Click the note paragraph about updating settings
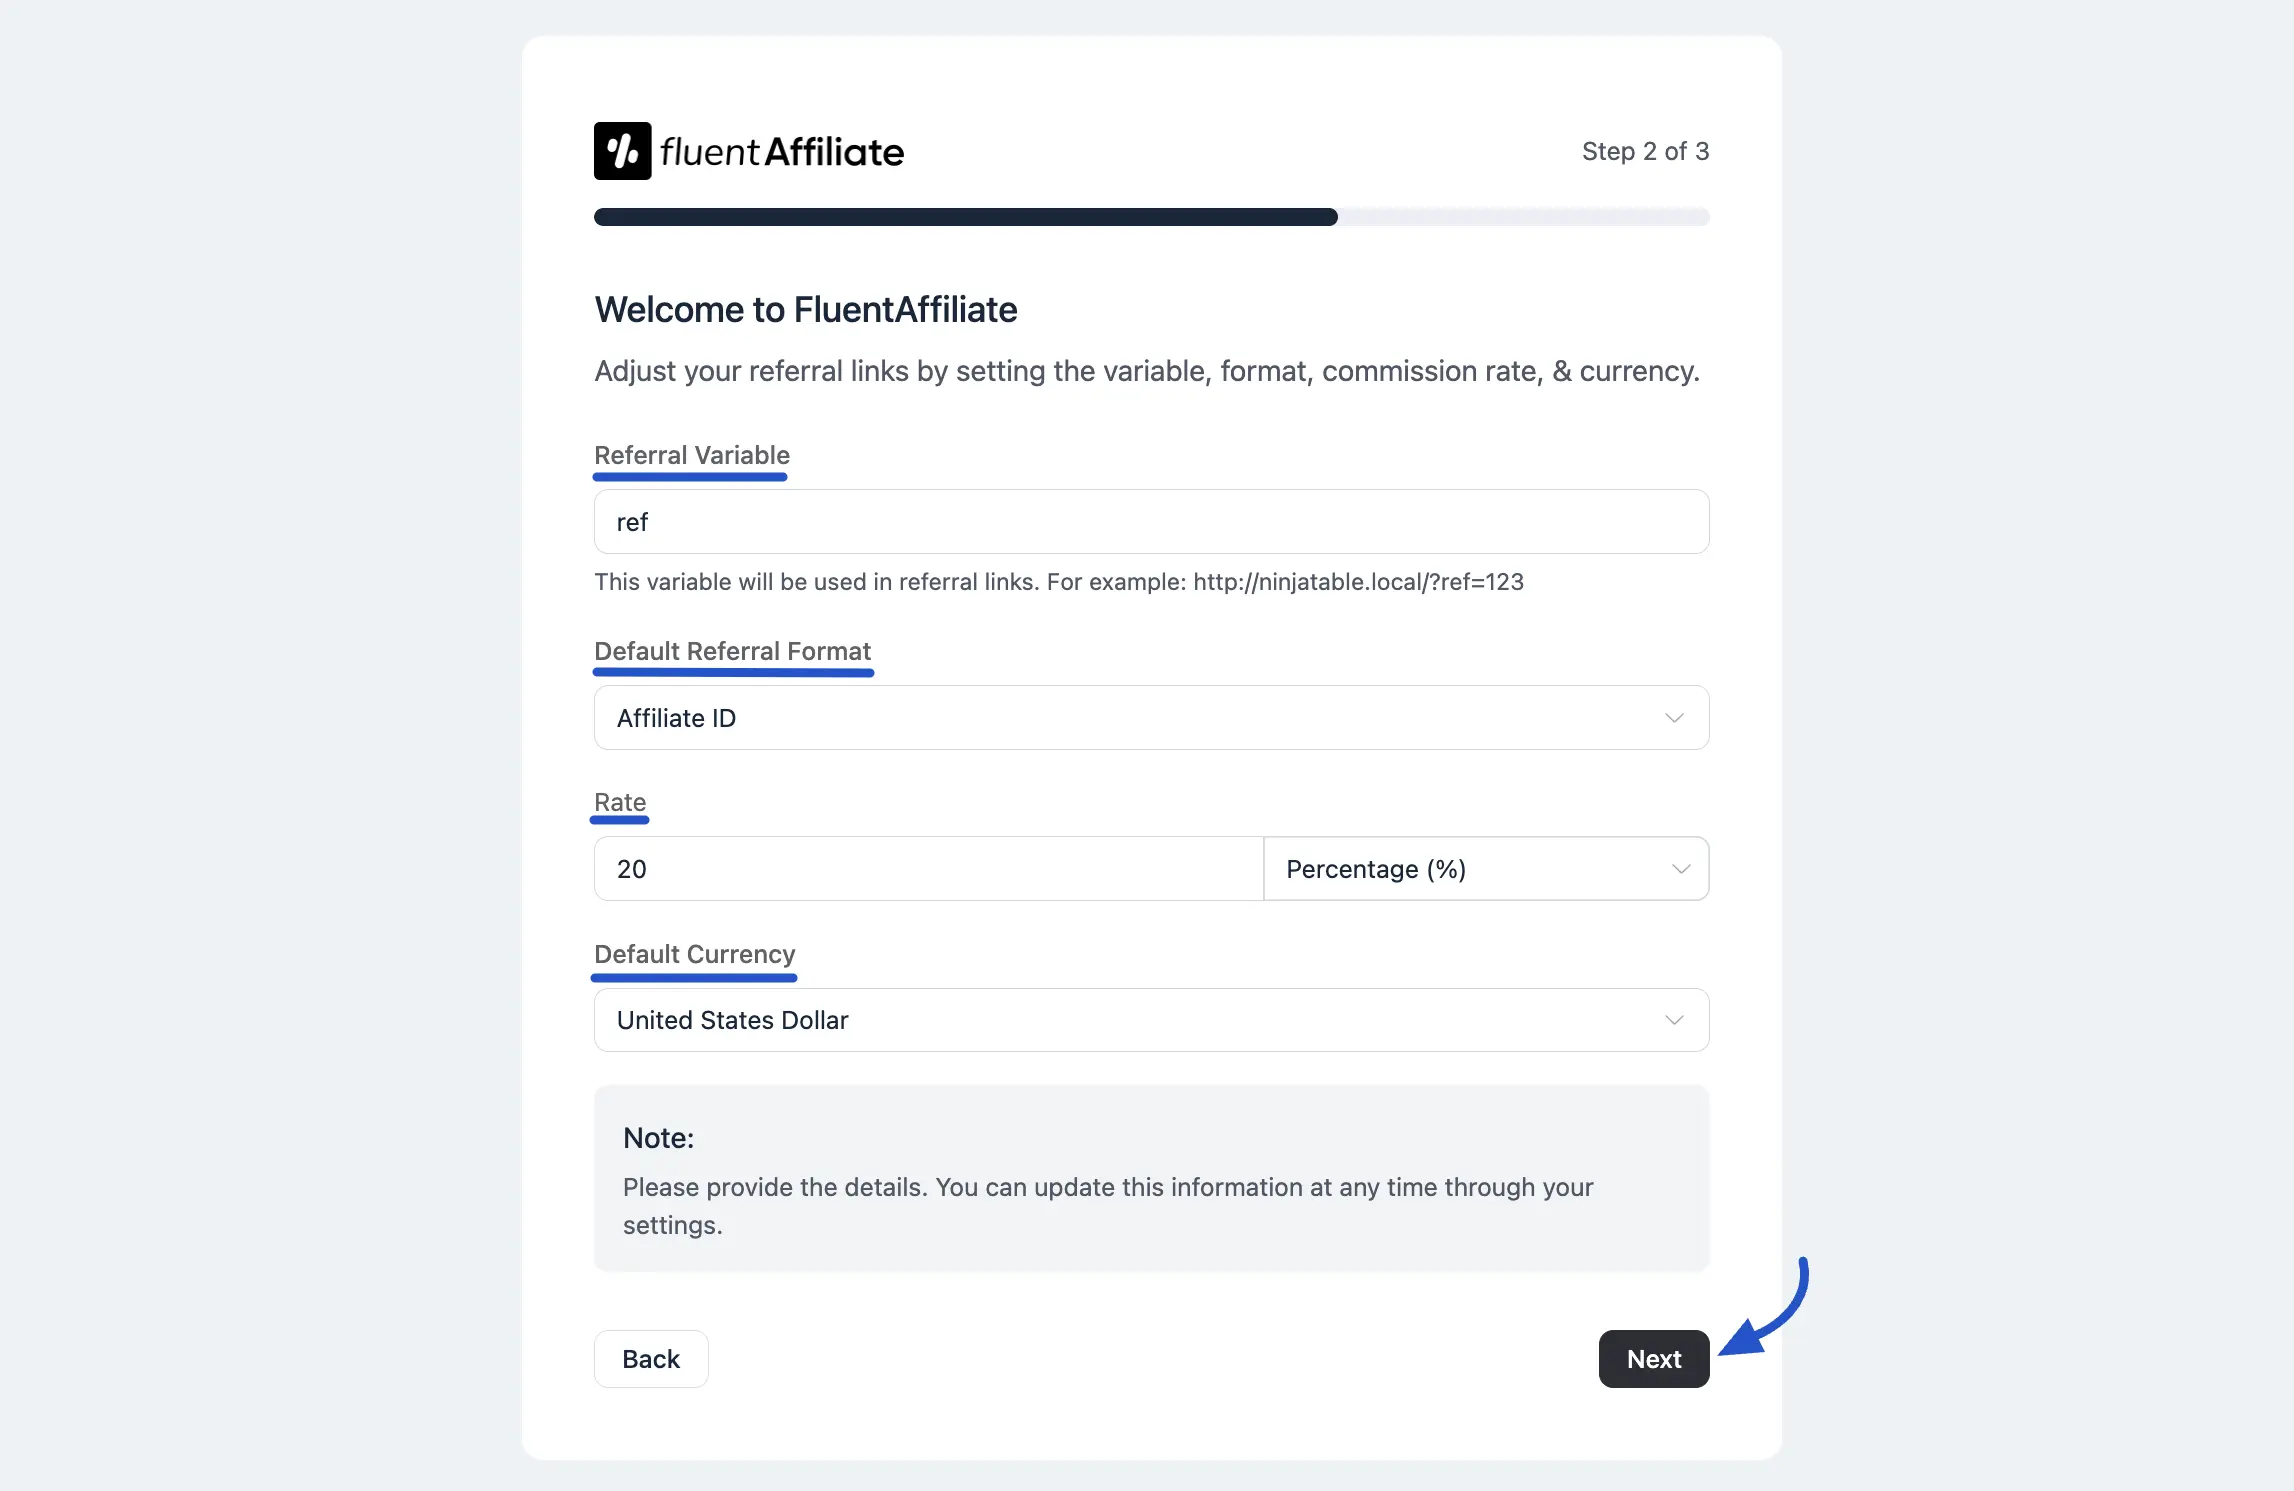Viewport: 2294px width, 1491px height. pyautogui.click(x=1107, y=1206)
